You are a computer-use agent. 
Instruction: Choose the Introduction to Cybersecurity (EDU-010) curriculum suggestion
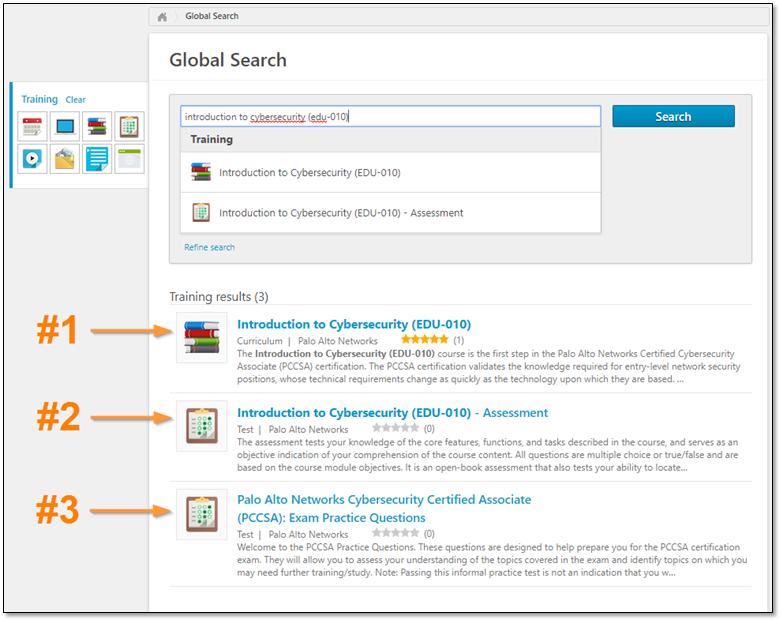[x=309, y=173]
